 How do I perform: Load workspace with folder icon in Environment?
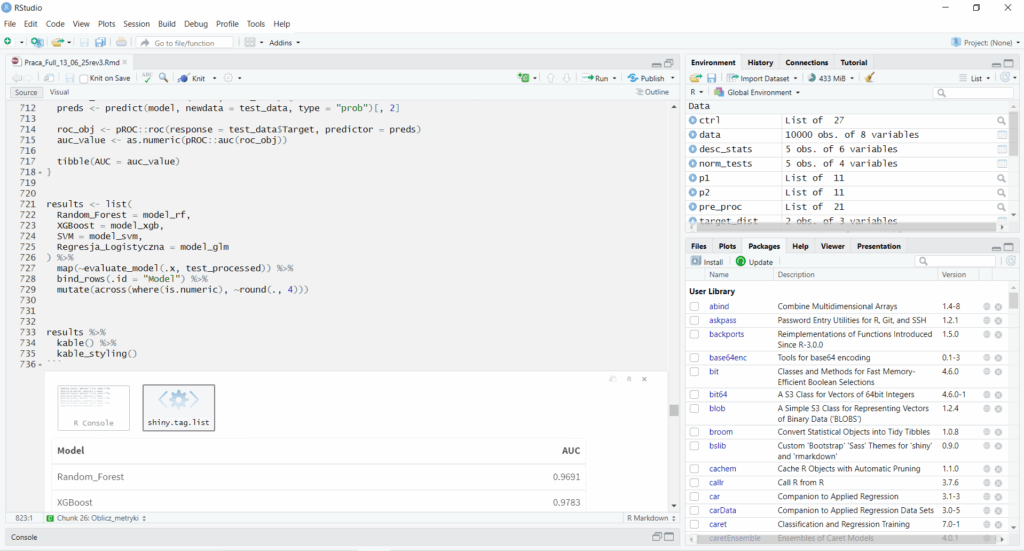[696, 78]
